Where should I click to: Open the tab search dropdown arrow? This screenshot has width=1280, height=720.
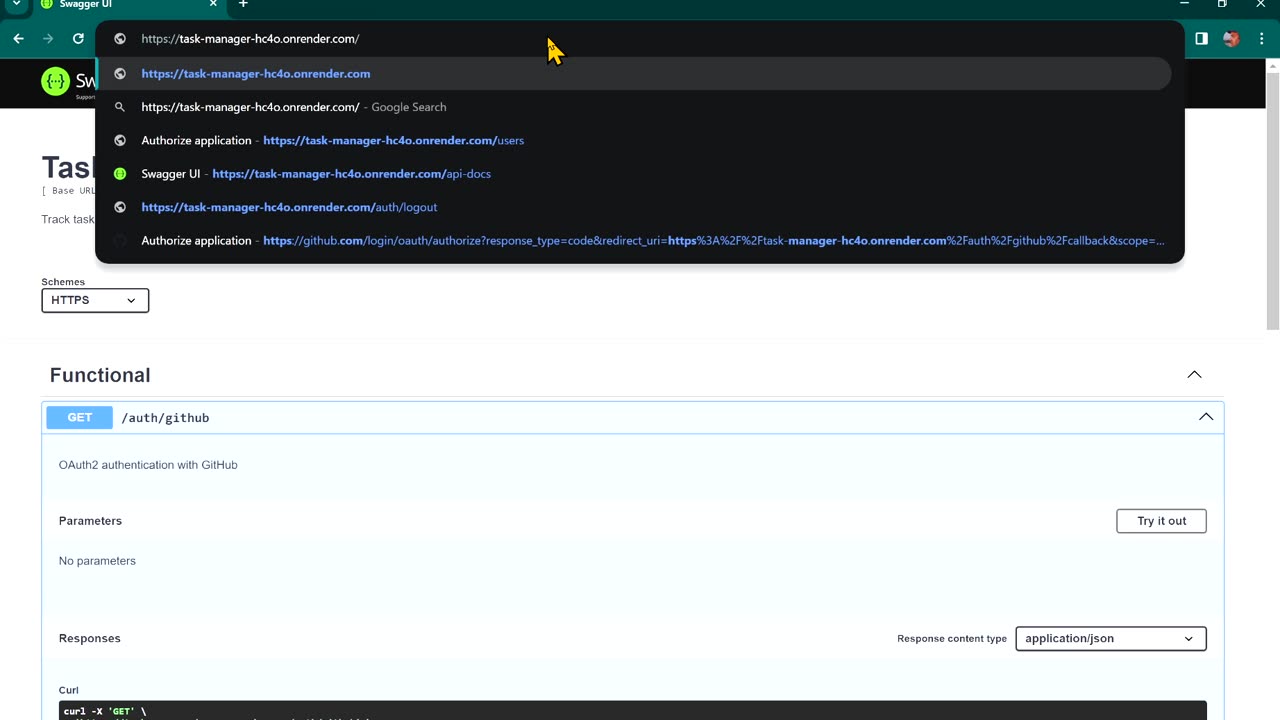pyautogui.click(x=16, y=4)
